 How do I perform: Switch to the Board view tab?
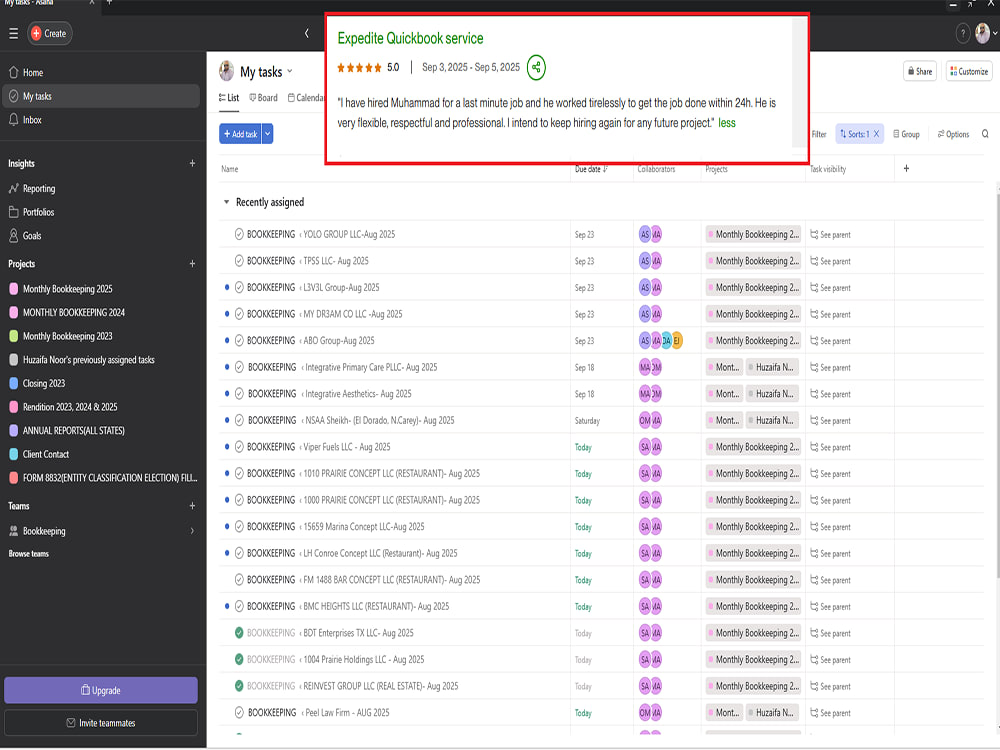coord(263,98)
